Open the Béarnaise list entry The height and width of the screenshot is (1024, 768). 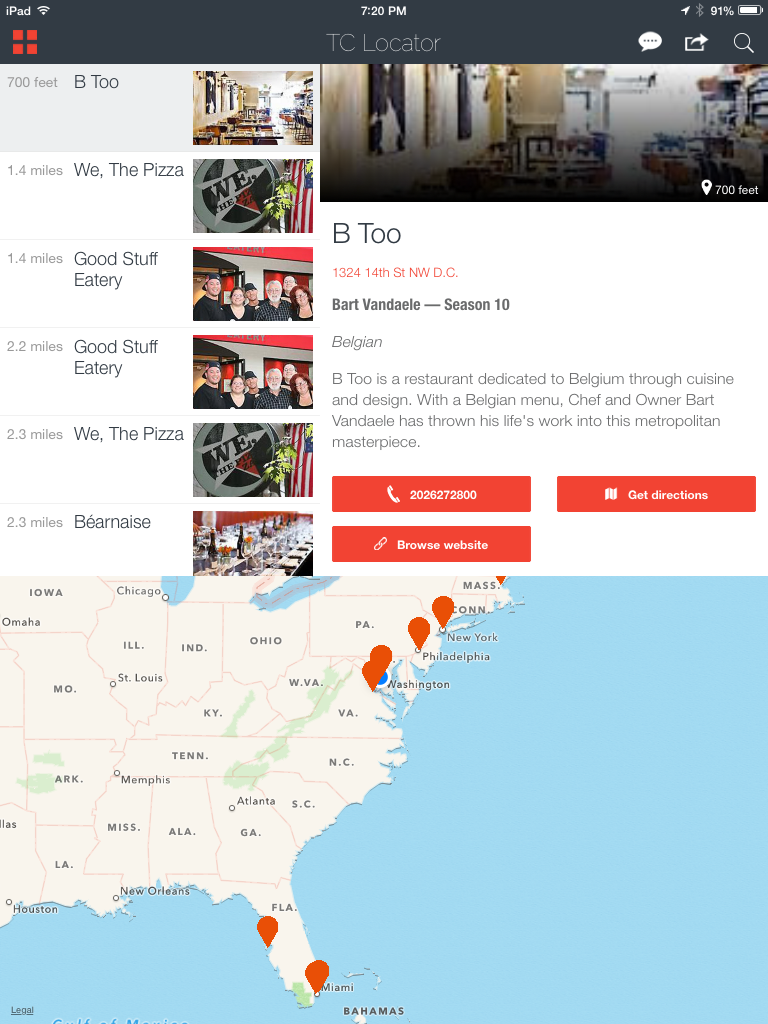click(x=160, y=540)
